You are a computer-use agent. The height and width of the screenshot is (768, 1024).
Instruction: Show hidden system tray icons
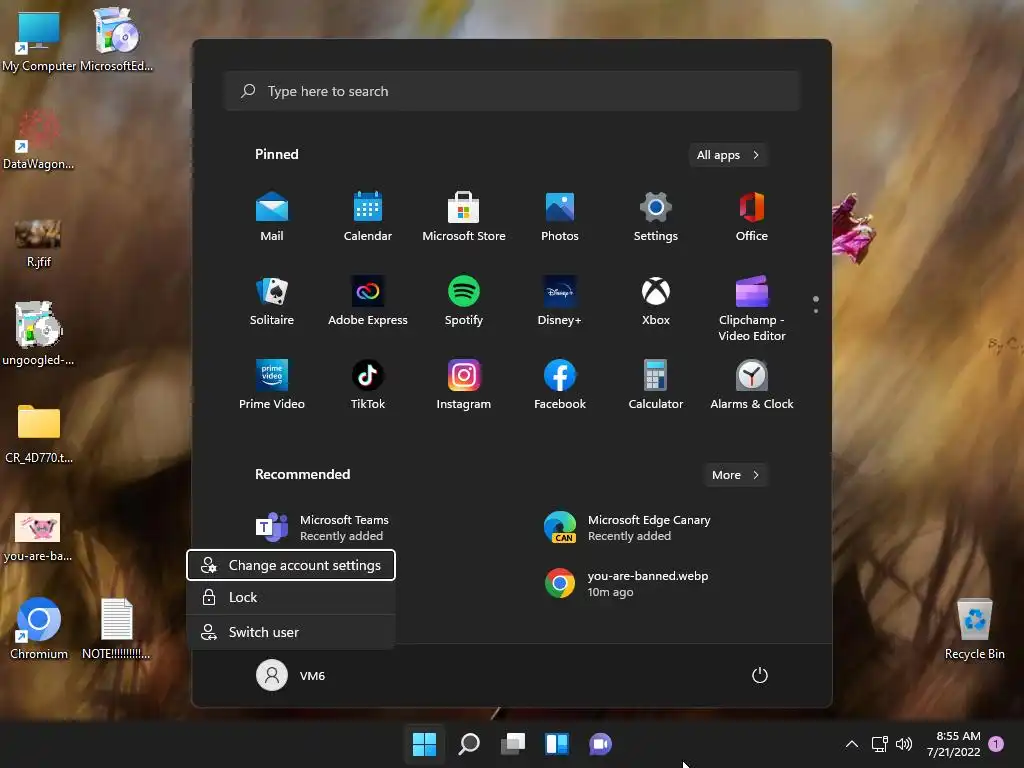852,744
